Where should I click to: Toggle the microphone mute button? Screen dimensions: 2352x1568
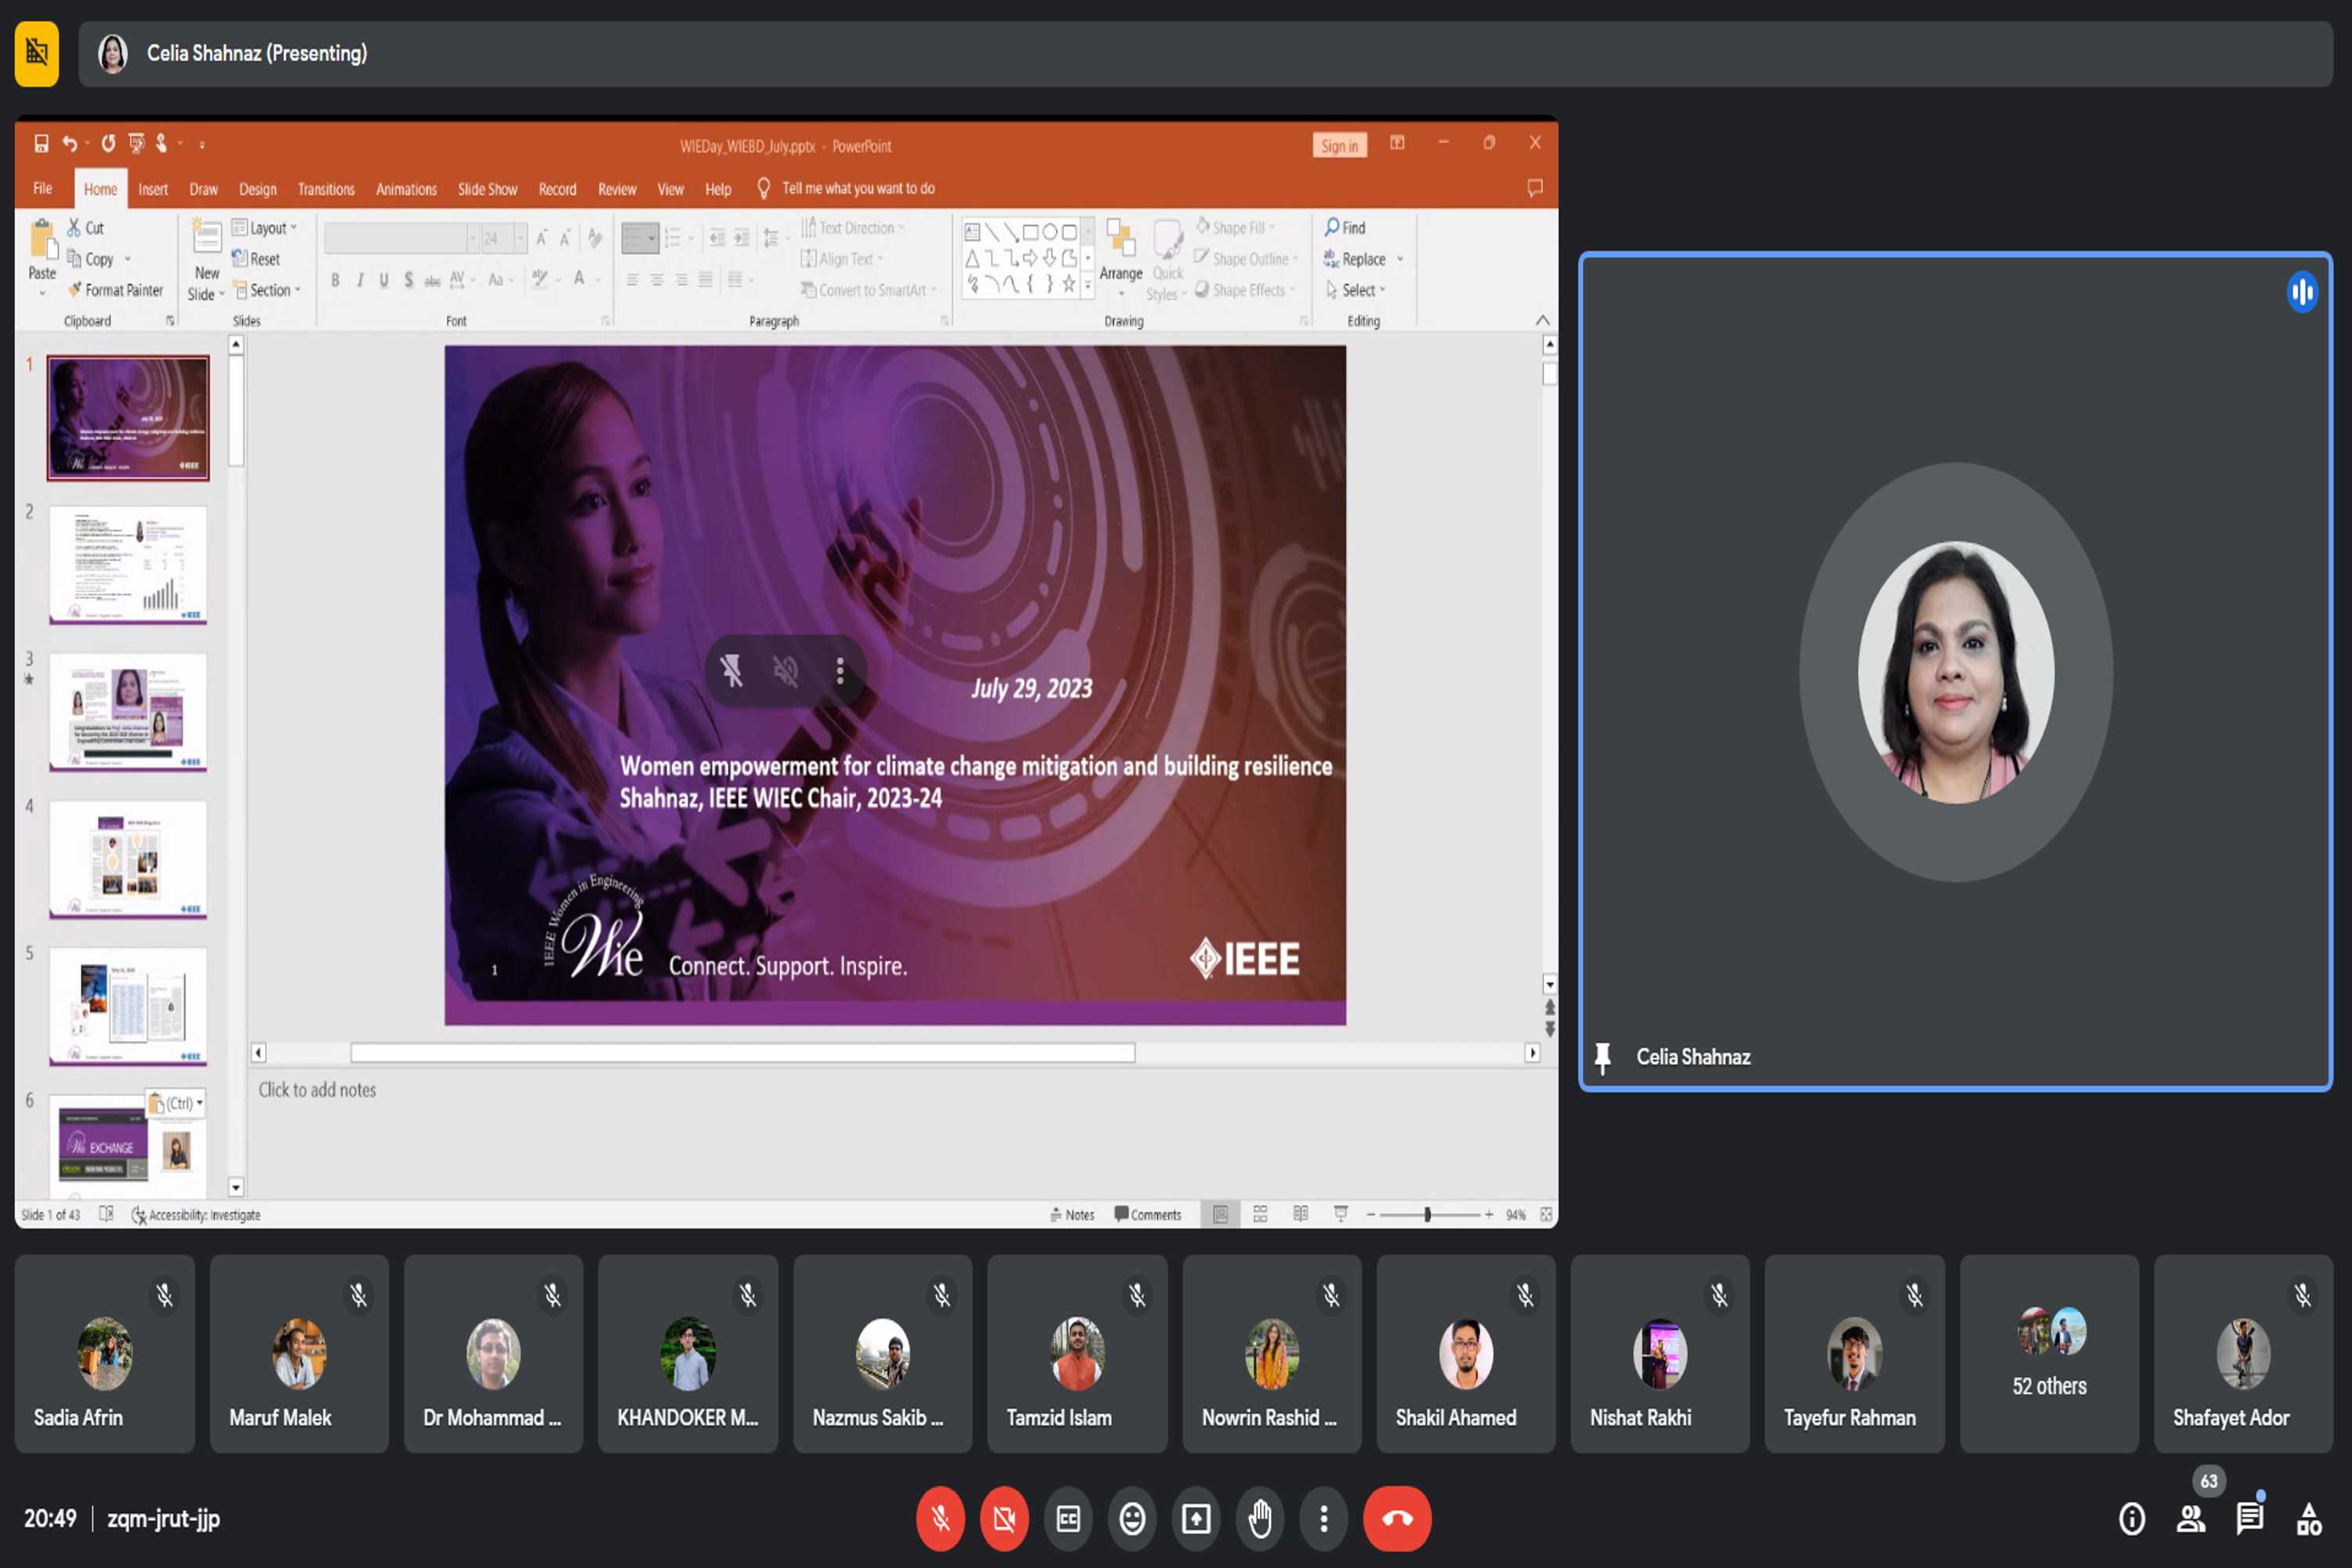[x=940, y=1519]
